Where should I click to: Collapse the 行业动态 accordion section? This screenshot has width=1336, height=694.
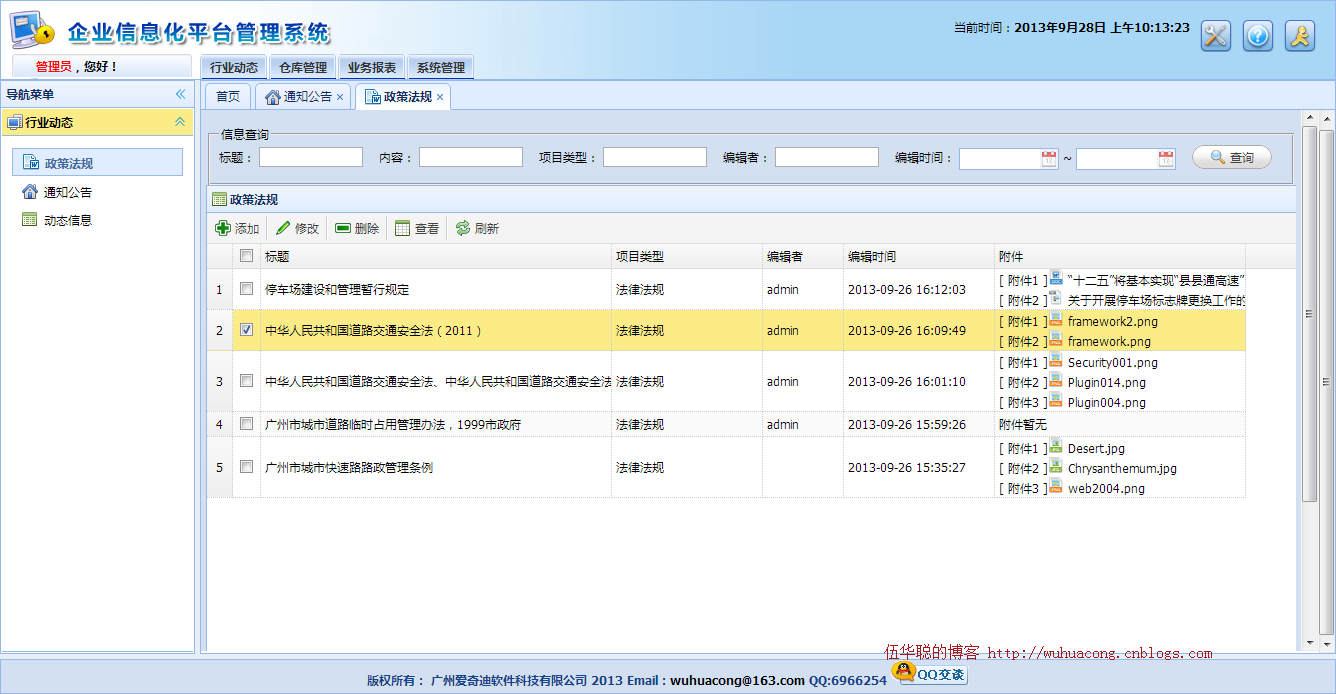tap(180, 122)
